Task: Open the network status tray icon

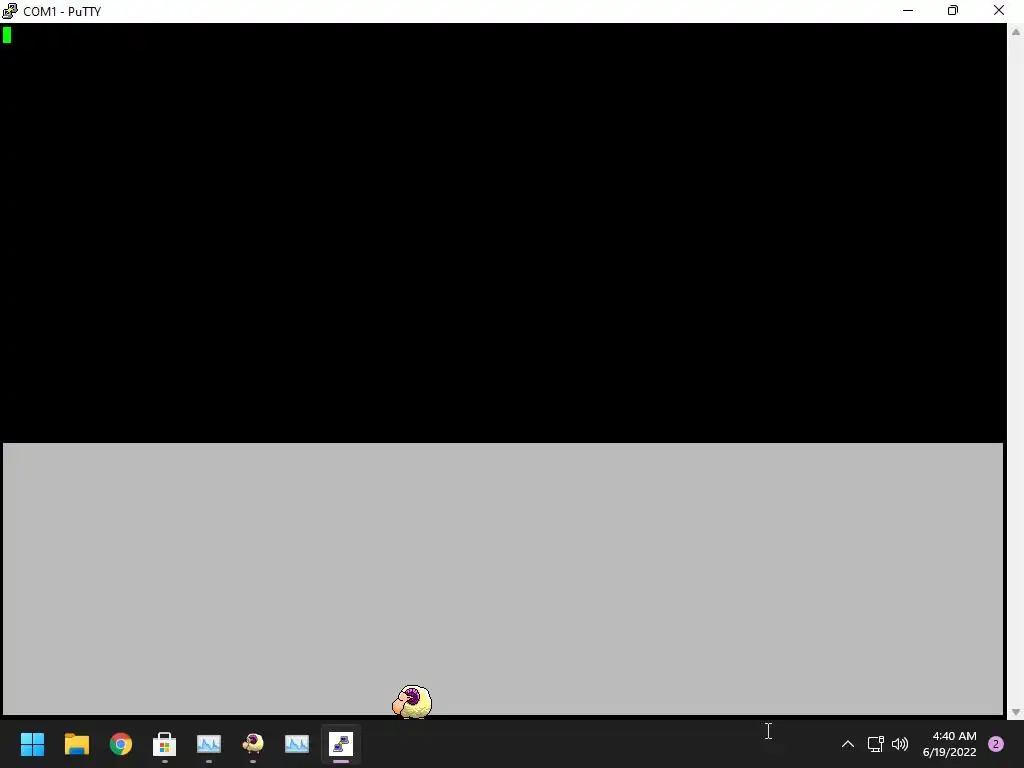Action: [x=875, y=744]
